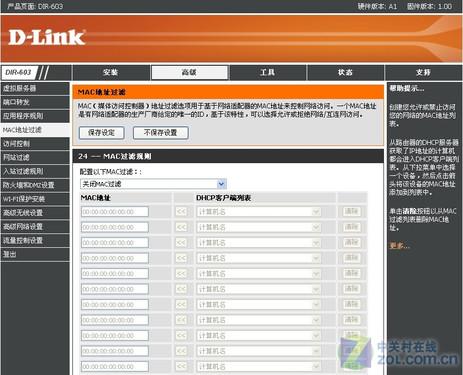
Task: Open the 关闭MAC过滤 mode dropdown
Action: 153,184
